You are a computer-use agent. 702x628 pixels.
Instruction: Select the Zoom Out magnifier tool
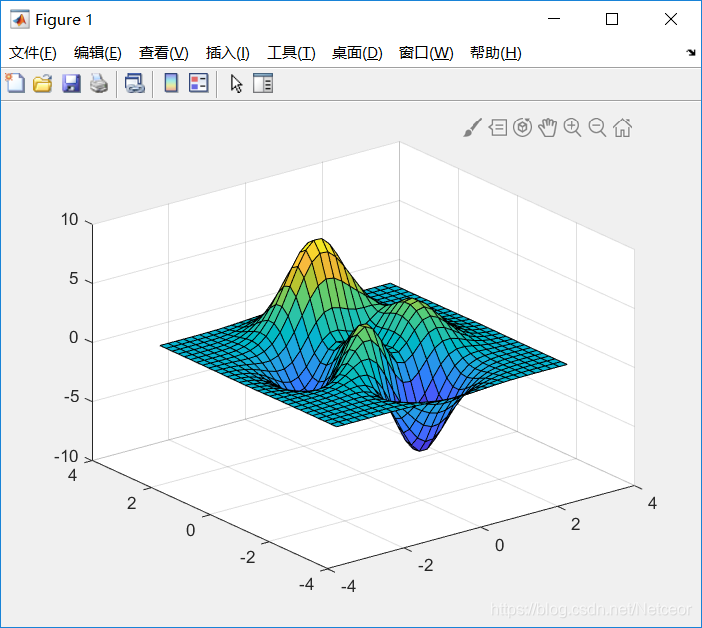pos(597,128)
